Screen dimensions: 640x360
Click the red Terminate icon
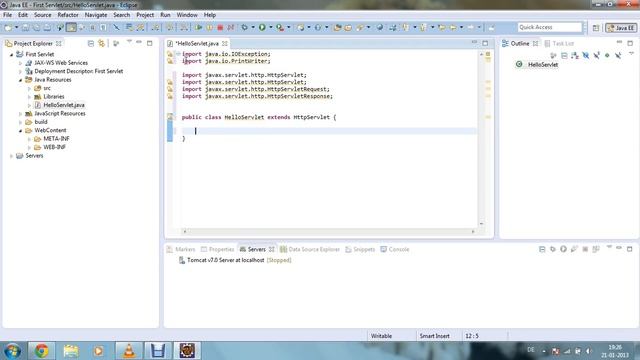click(220, 27)
